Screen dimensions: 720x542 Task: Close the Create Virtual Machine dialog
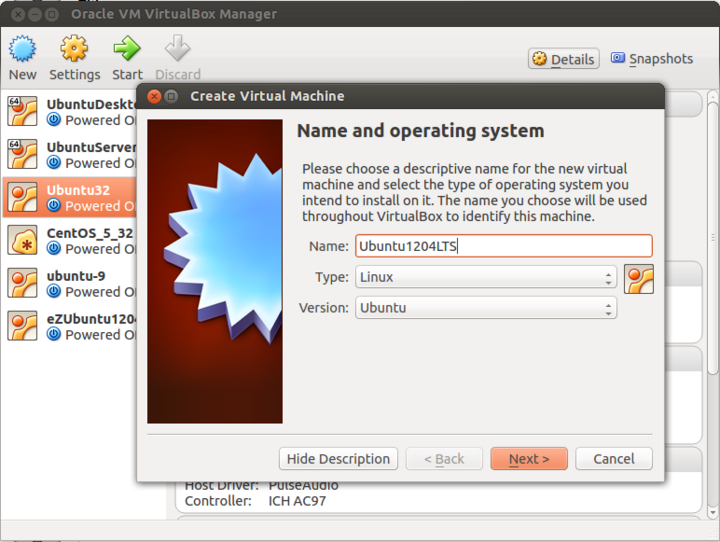[154, 96]
